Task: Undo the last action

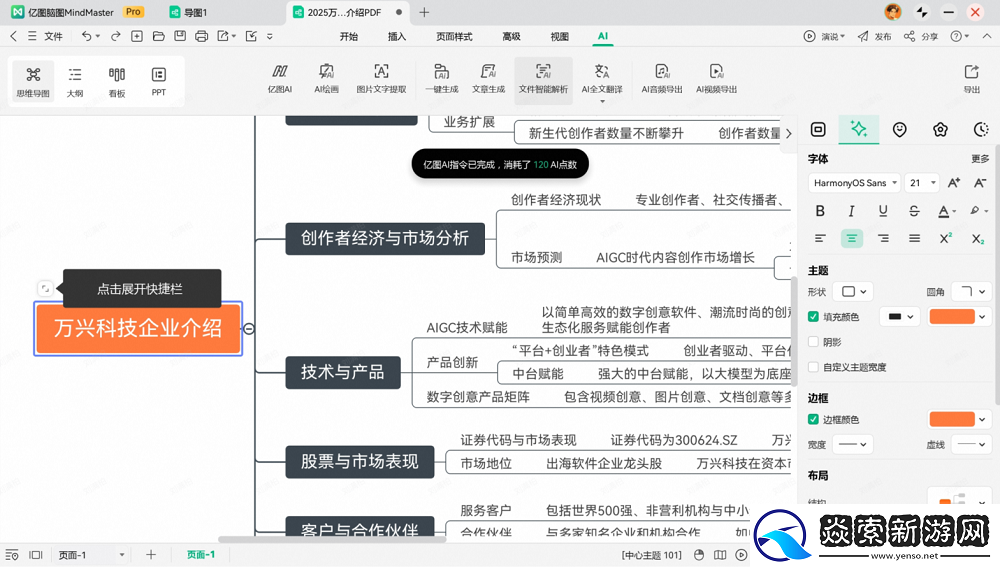Action: coord(86,36)
